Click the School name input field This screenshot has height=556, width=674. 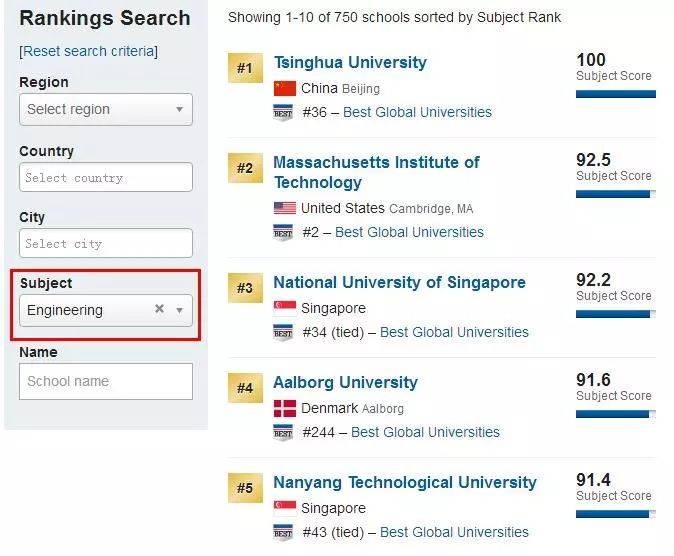[x=106, y=381]
